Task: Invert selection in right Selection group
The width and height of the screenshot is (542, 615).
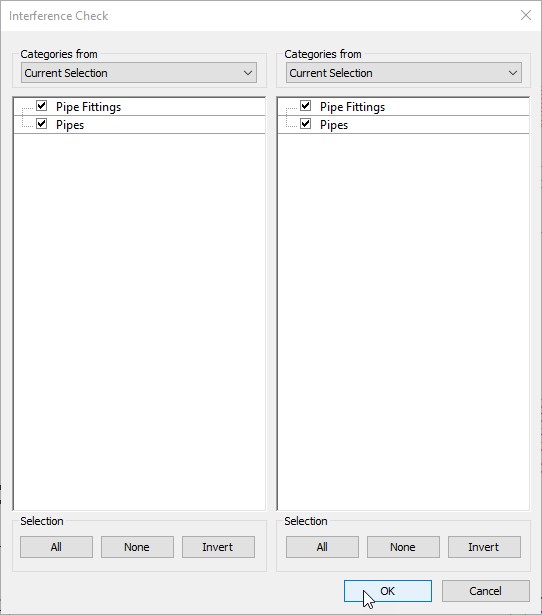Action: click(x=484, y=547)
